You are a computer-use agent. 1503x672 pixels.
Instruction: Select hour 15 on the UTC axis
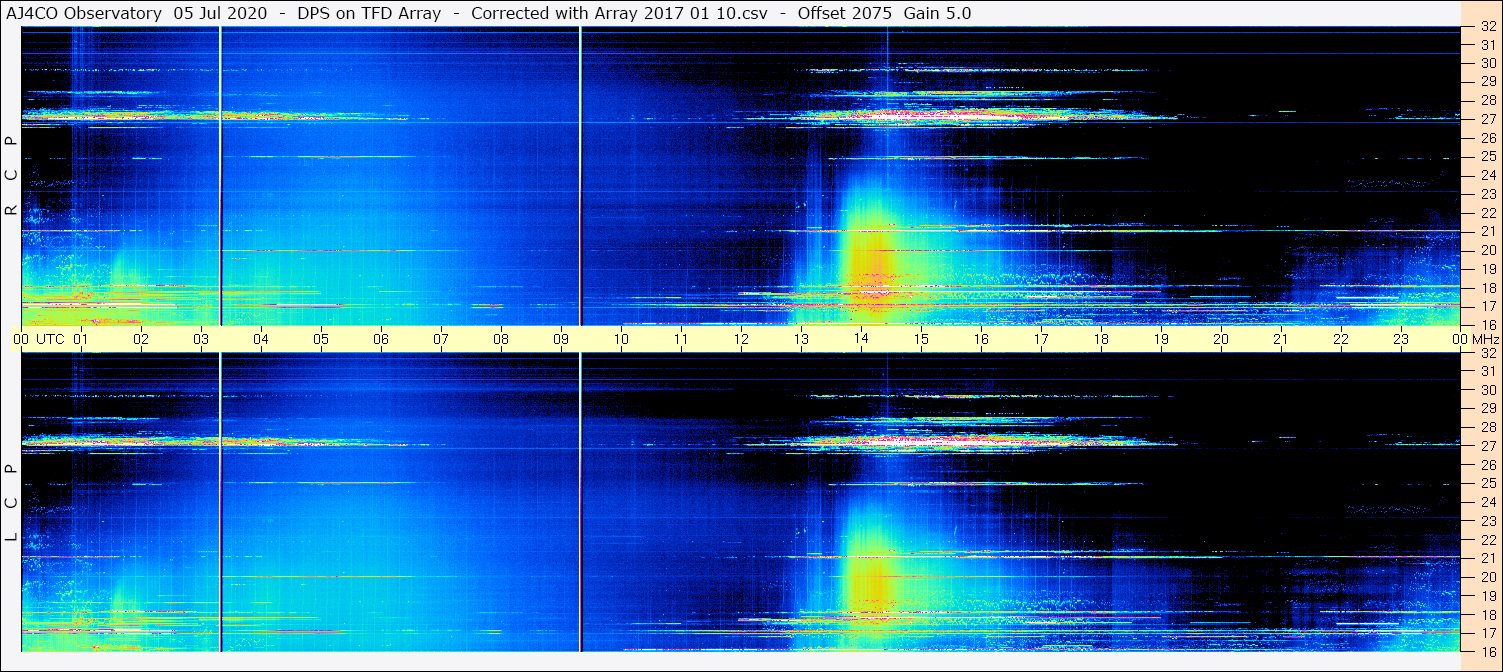(x=921, y=339)
